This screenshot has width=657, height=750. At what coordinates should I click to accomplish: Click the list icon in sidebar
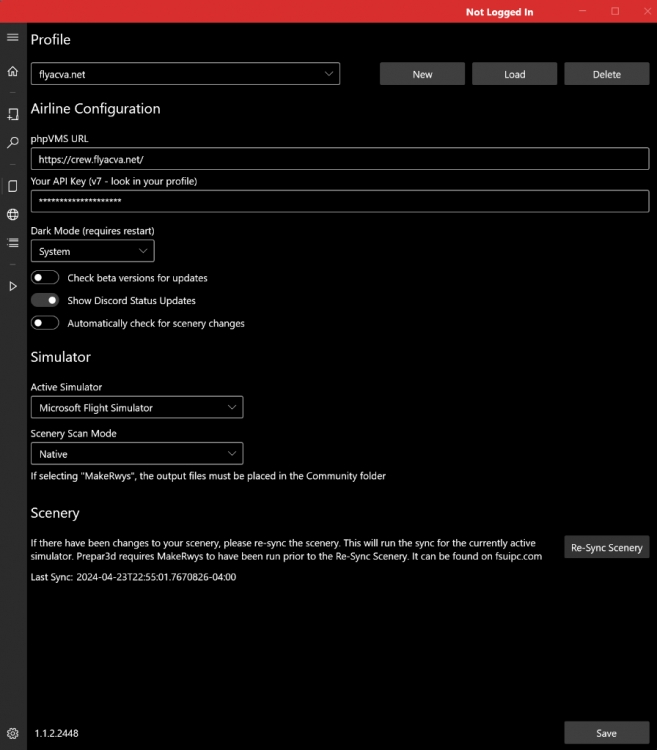[x=13, y=243]
